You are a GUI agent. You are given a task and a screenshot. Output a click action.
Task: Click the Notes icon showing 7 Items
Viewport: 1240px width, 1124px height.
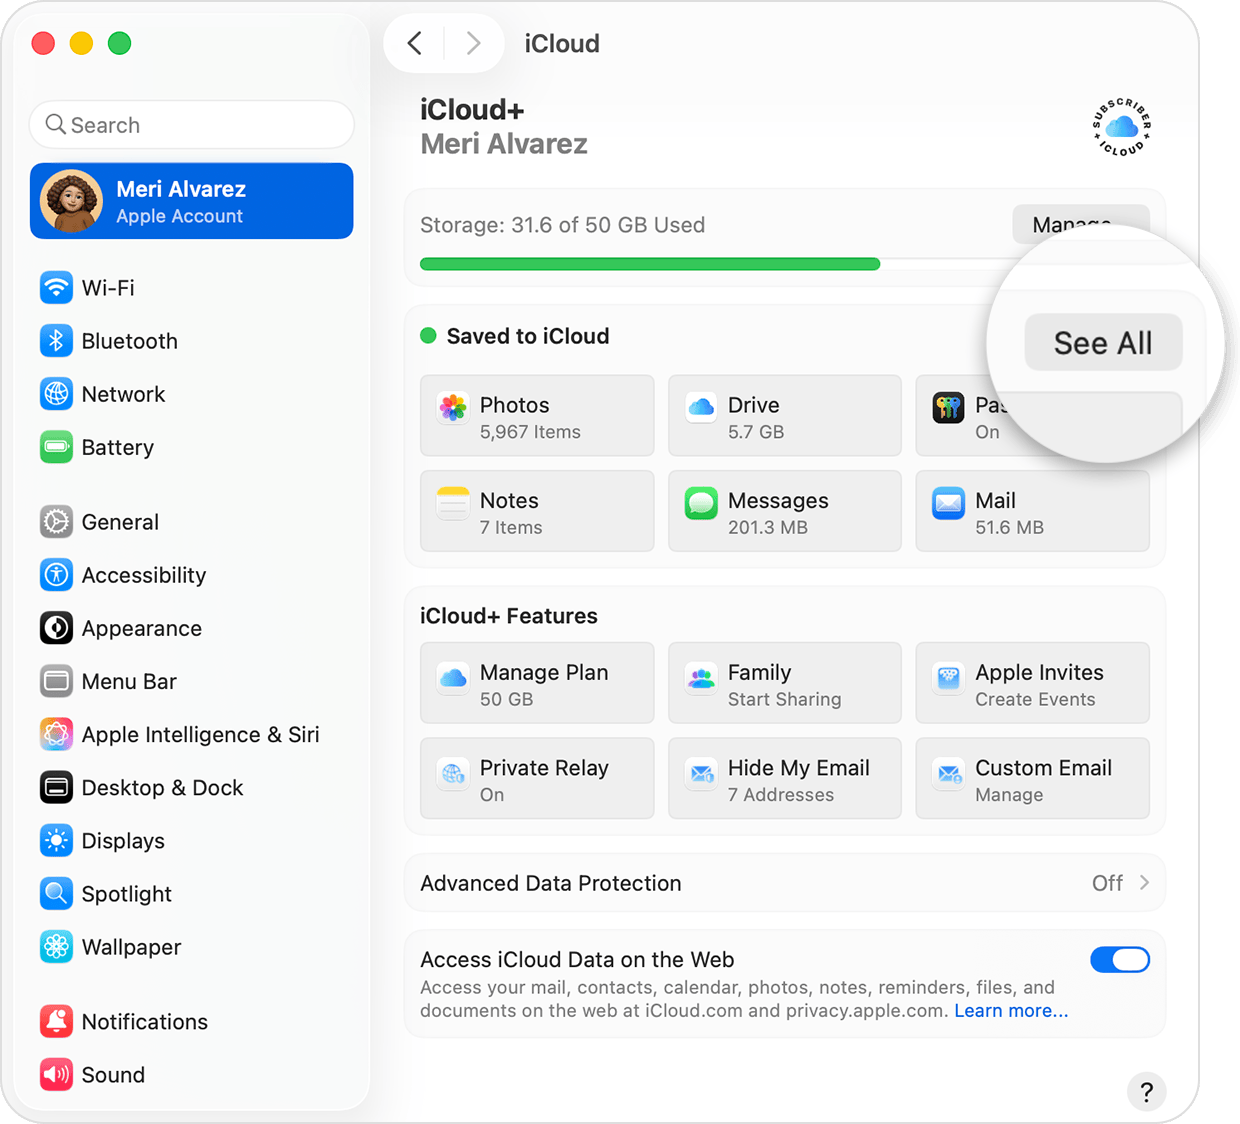(x=452, y=501)
